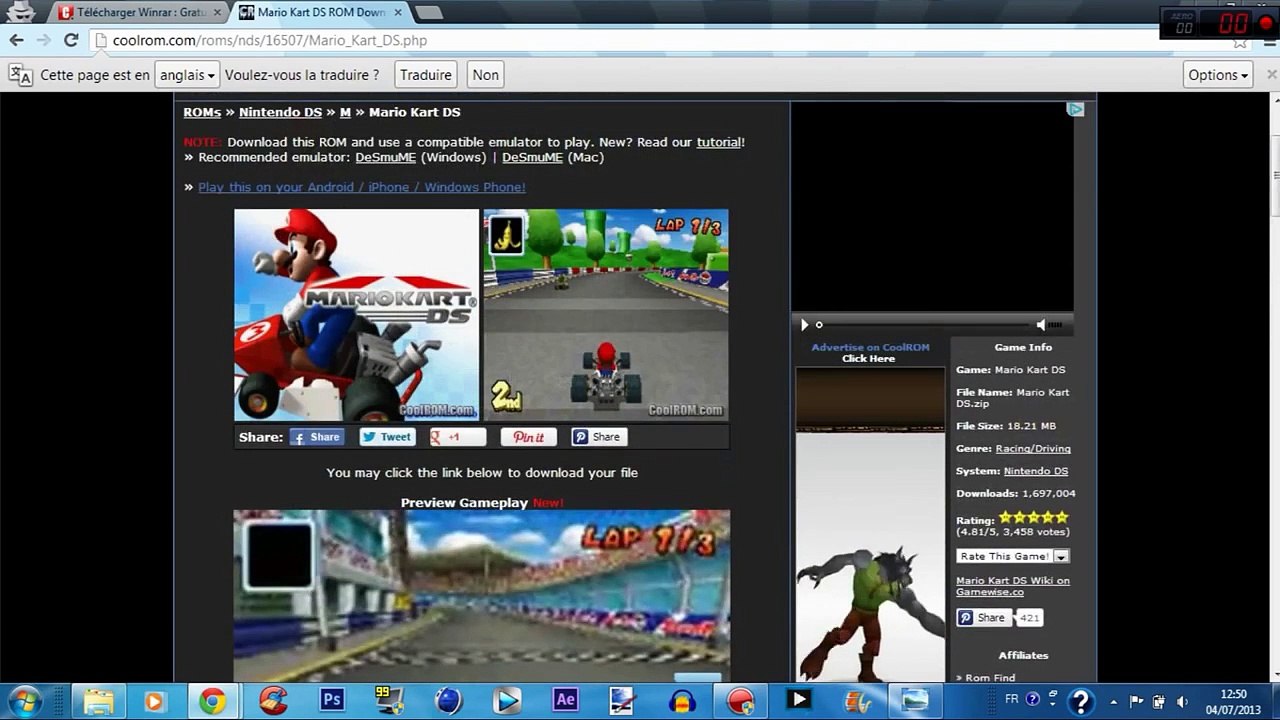This screenshot has height=720, width=1280.
Task: Open the help question mark tray icon
Action: point(1080,701)
